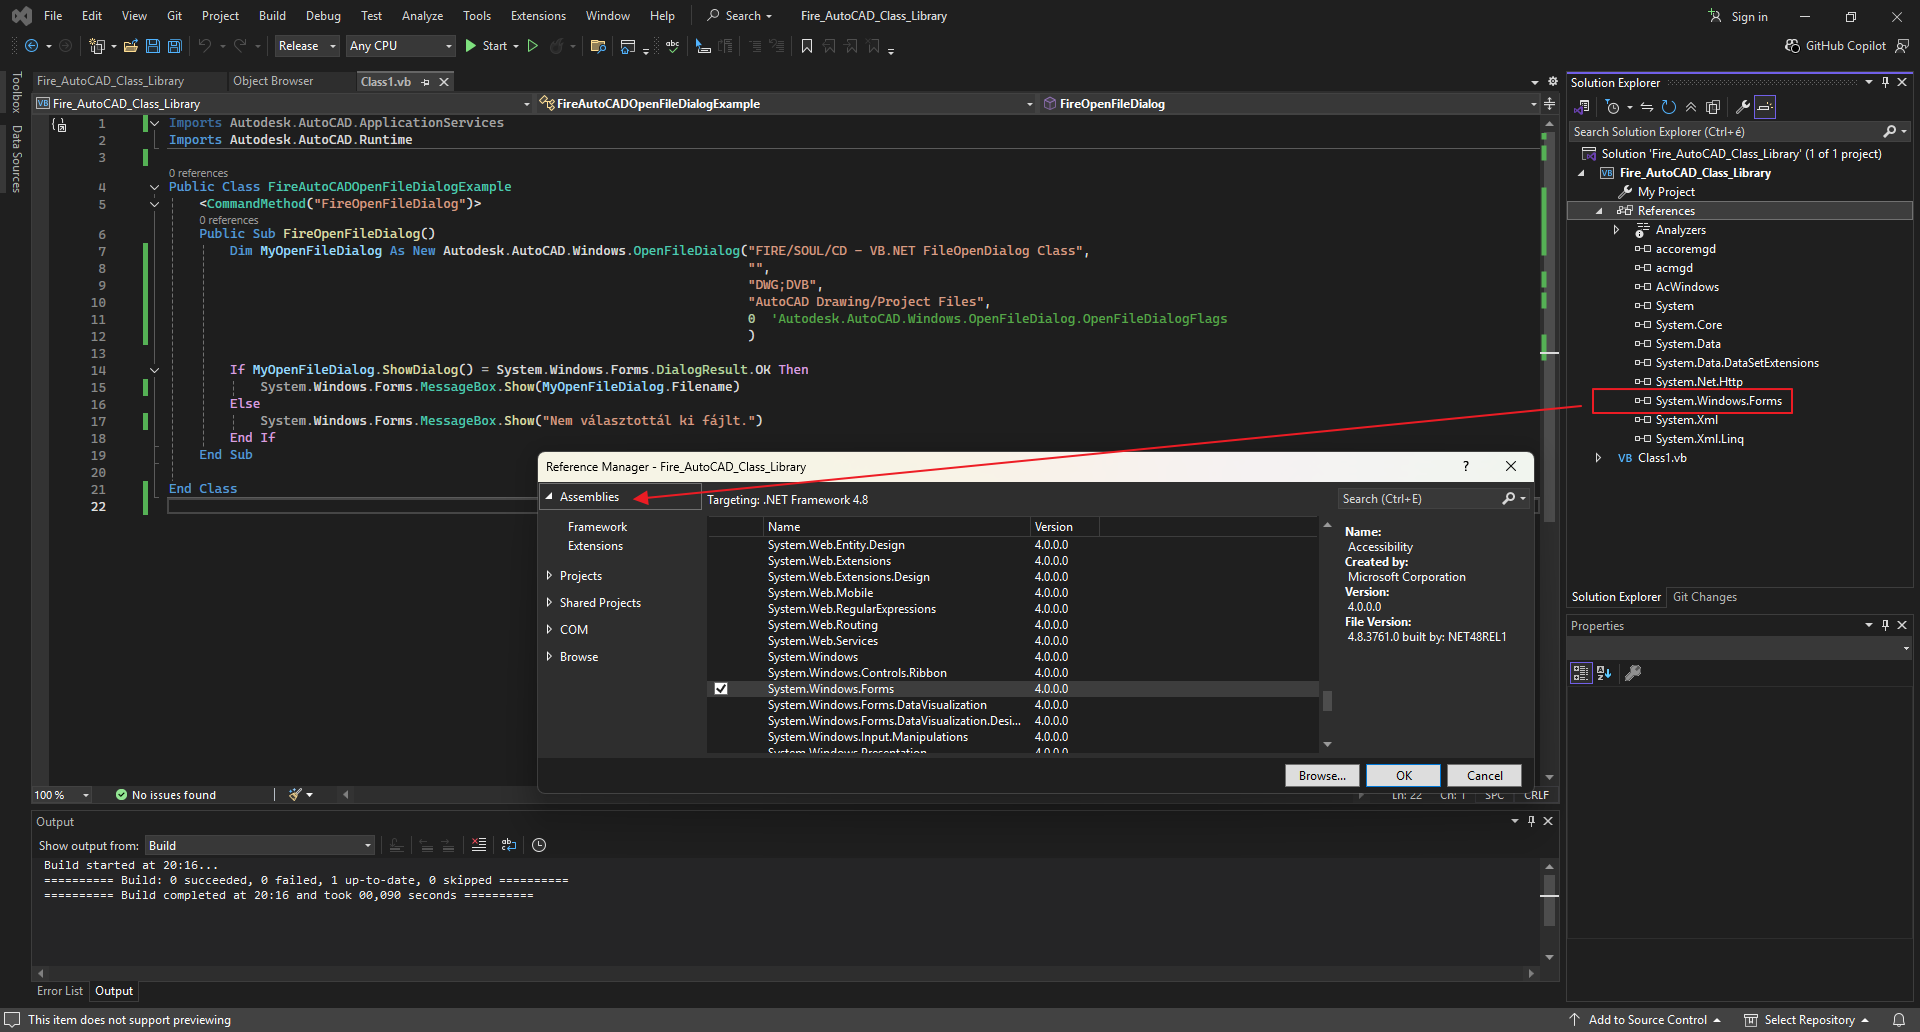Toggle Preview Selected Items in Solution Explorer
Image resolution: width=1920 pixels, height=1032 pixels.
(1765, 107)
